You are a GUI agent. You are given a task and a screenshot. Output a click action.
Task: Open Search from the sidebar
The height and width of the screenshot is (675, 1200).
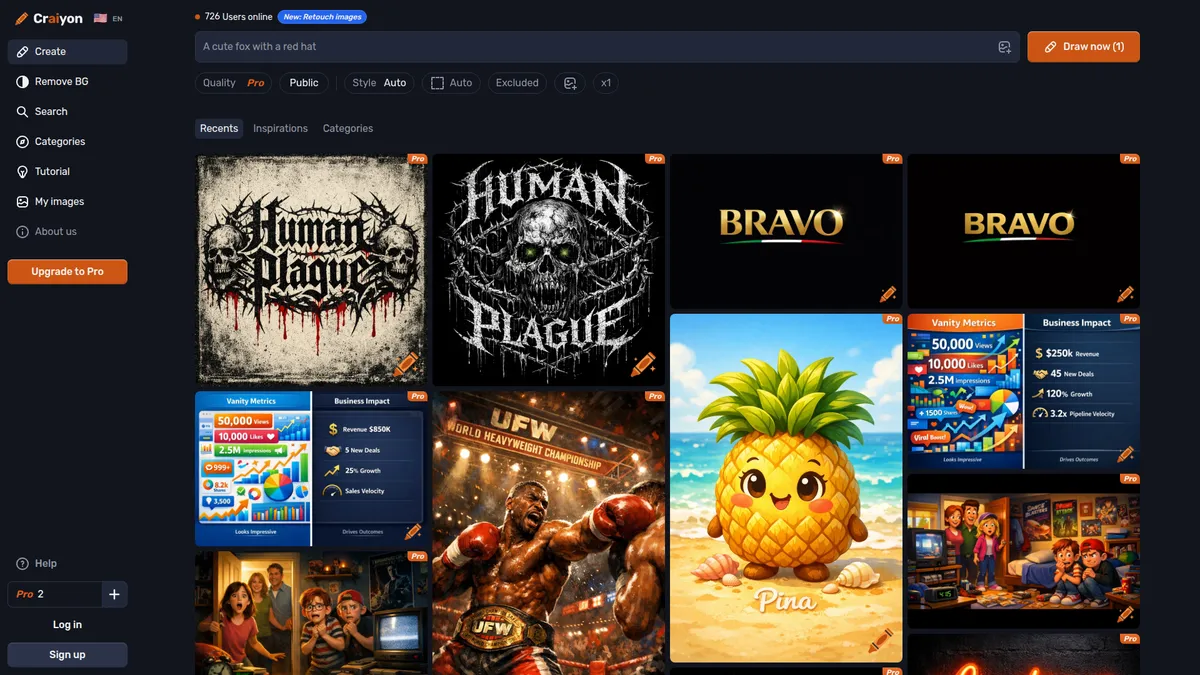coord(51,111)
